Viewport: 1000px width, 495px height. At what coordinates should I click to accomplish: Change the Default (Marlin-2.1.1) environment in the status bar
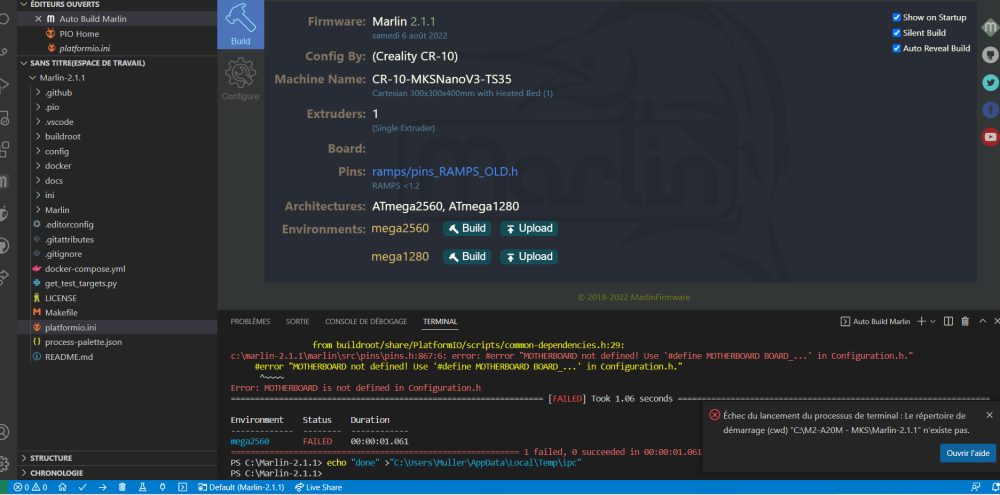(x=240, y=487)
